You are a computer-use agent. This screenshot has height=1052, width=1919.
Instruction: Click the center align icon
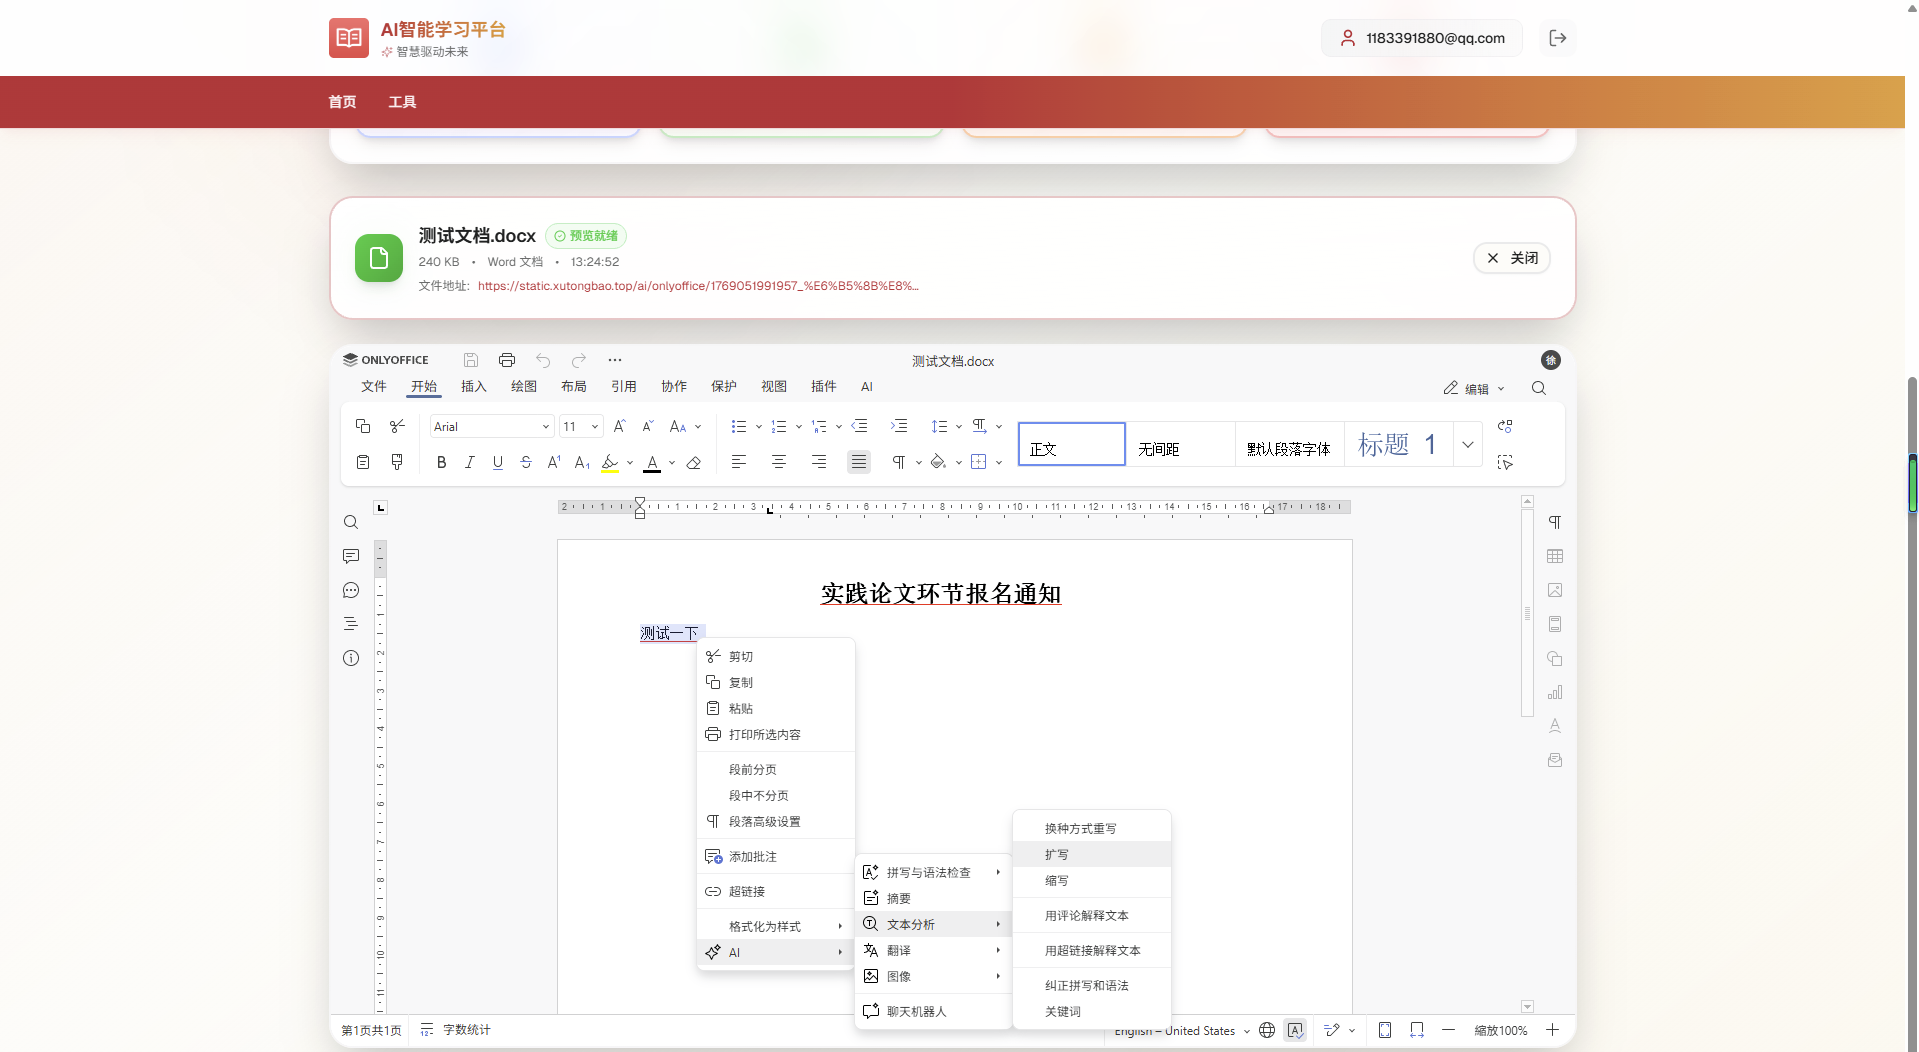click(x=779, y=462)
